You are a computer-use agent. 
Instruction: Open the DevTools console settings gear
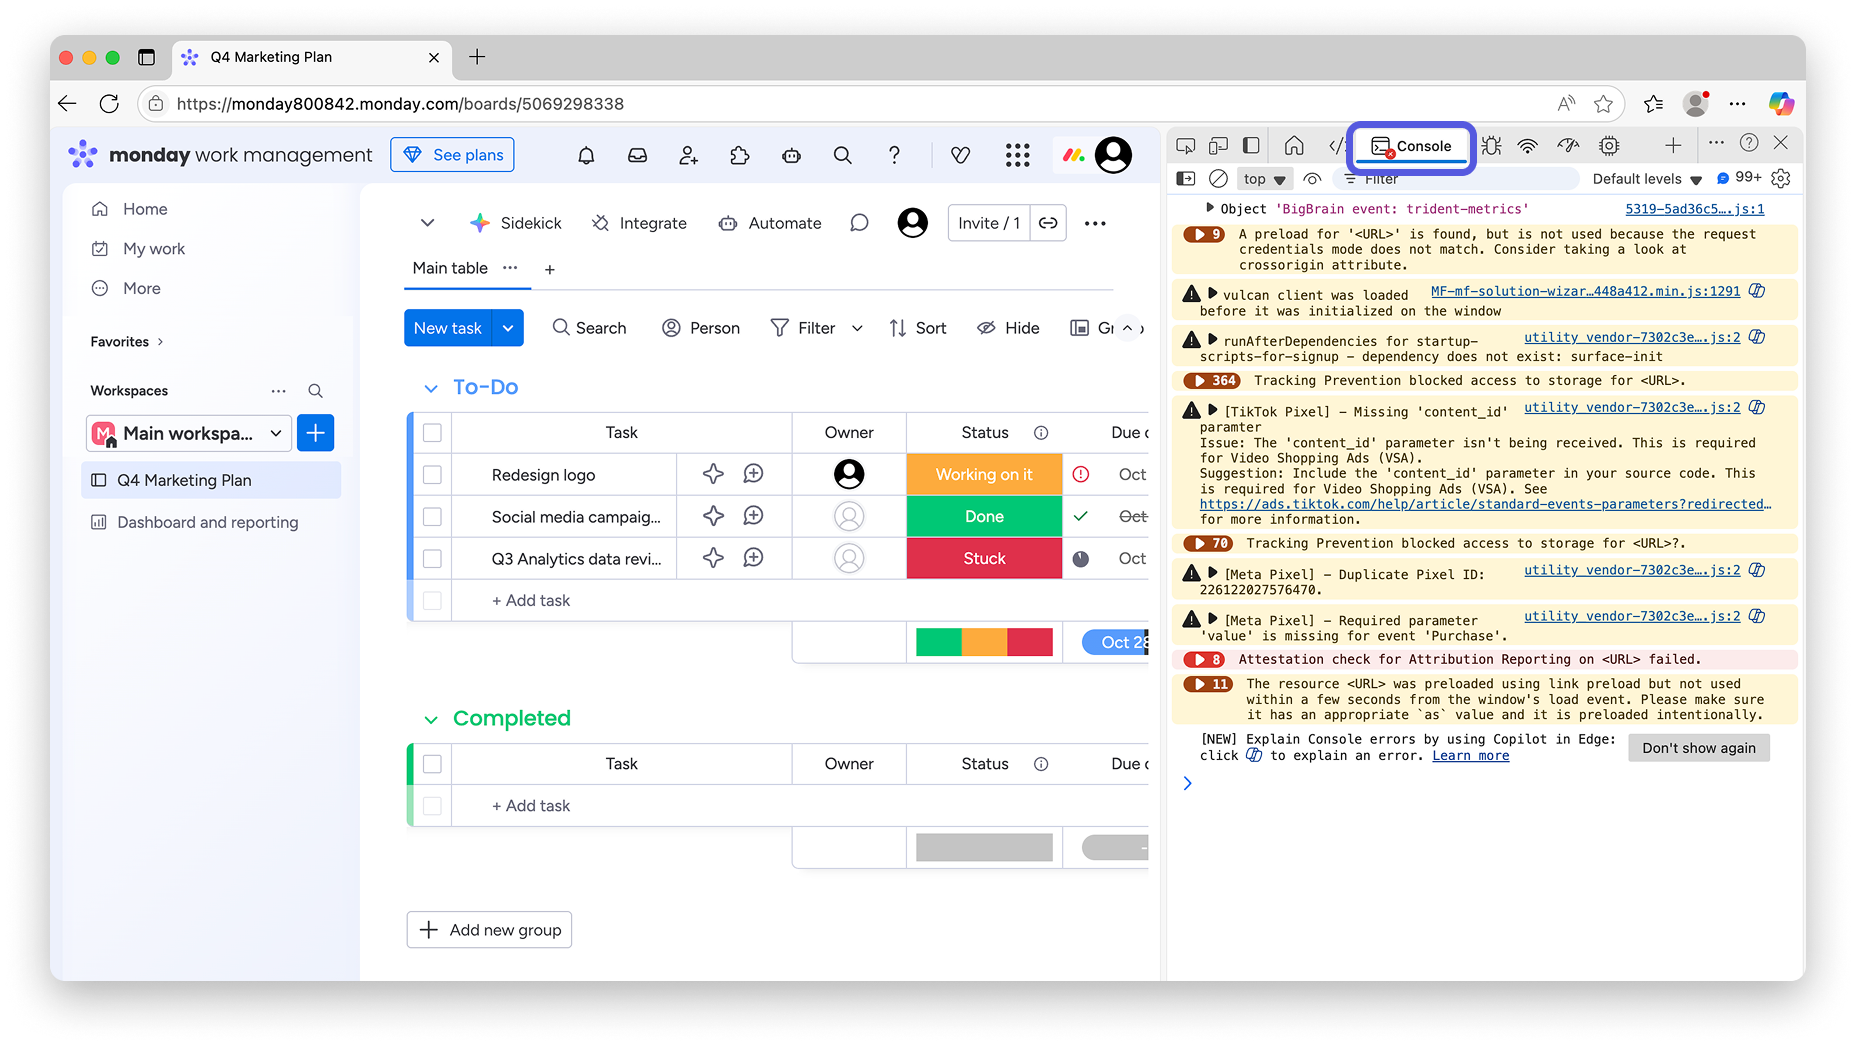tap(1781, 179)
